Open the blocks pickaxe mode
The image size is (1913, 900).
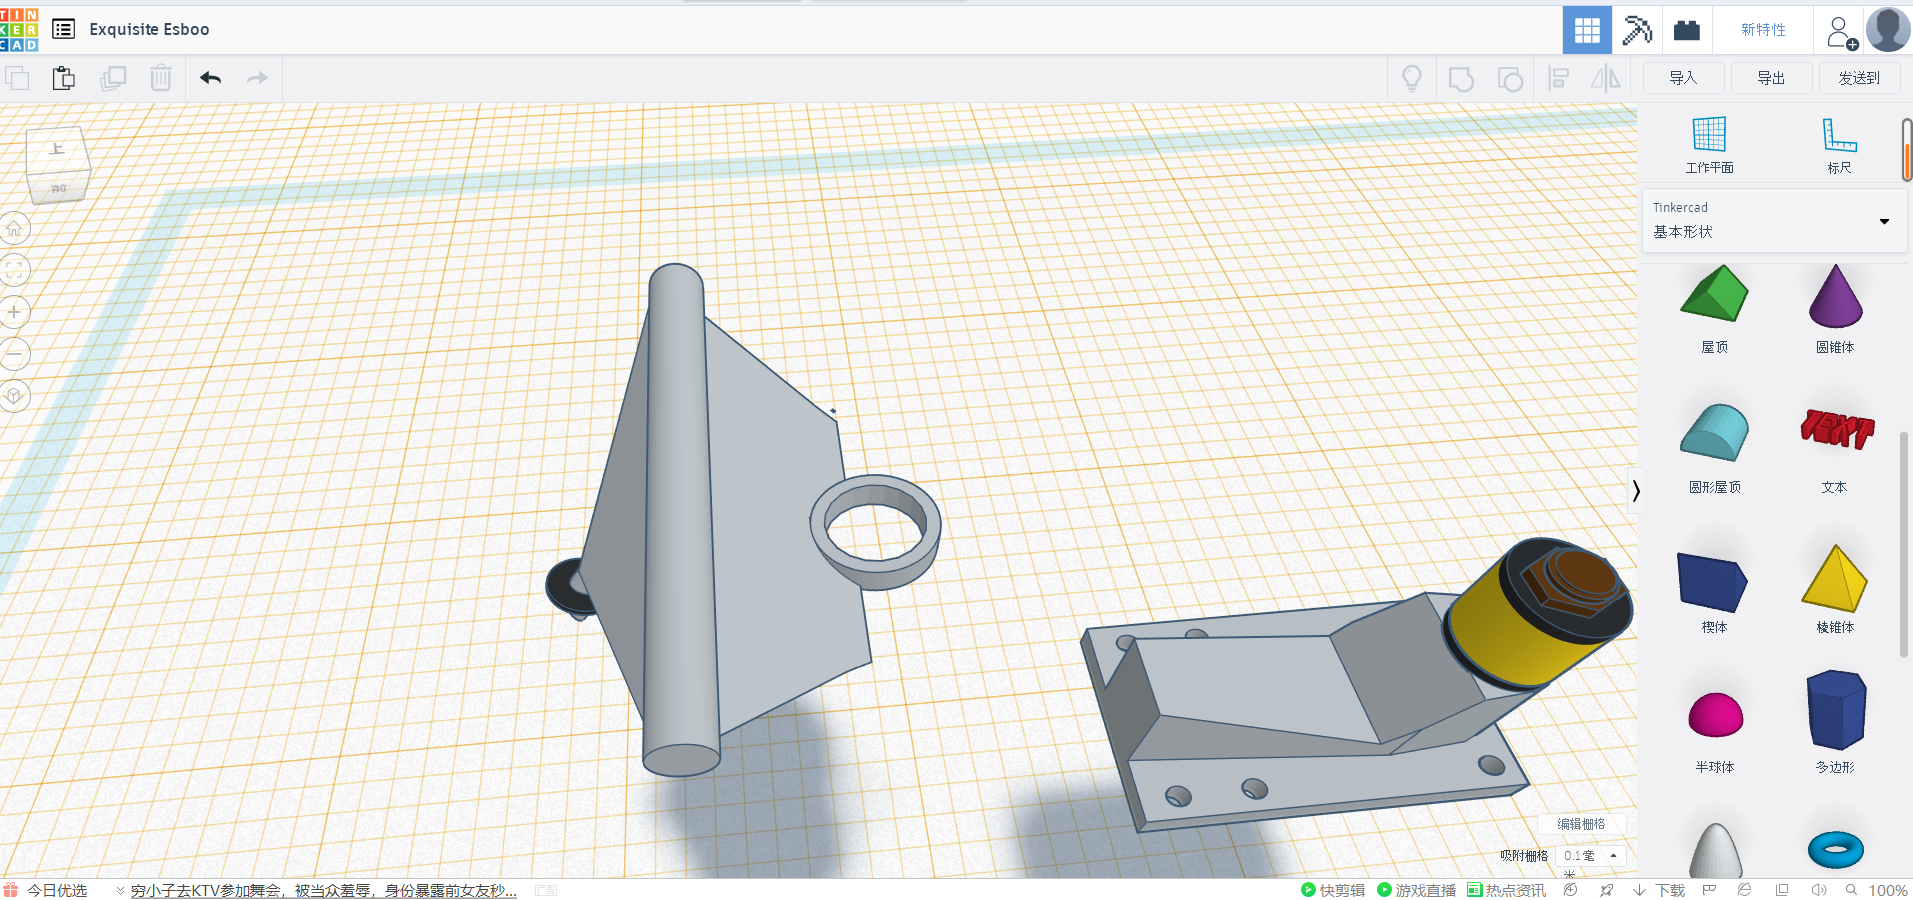point(1637,30)
